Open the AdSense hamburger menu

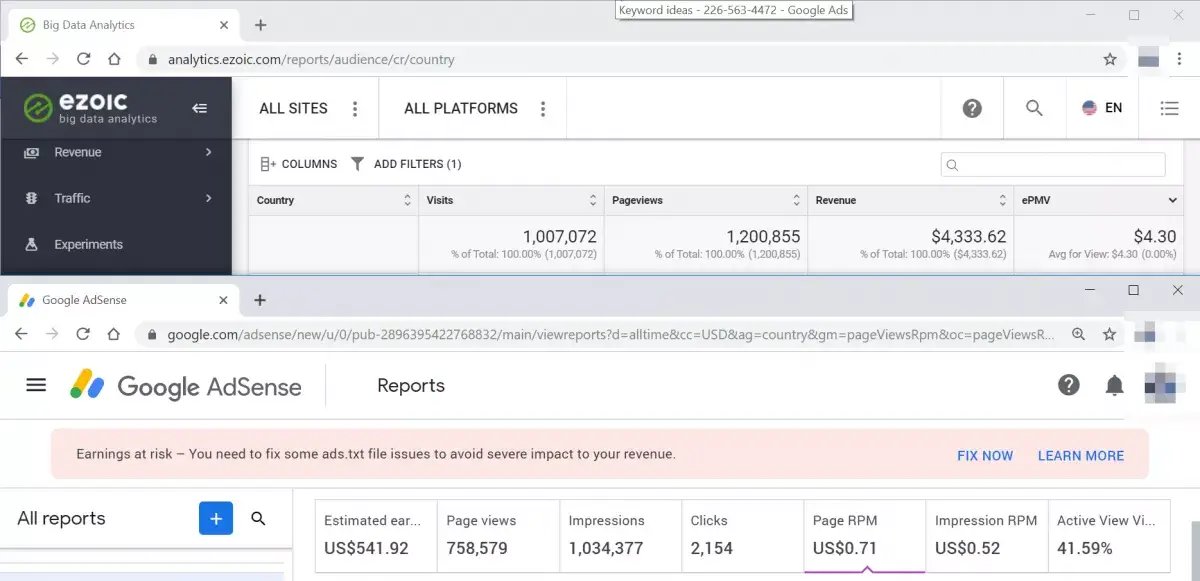[36, 385]
